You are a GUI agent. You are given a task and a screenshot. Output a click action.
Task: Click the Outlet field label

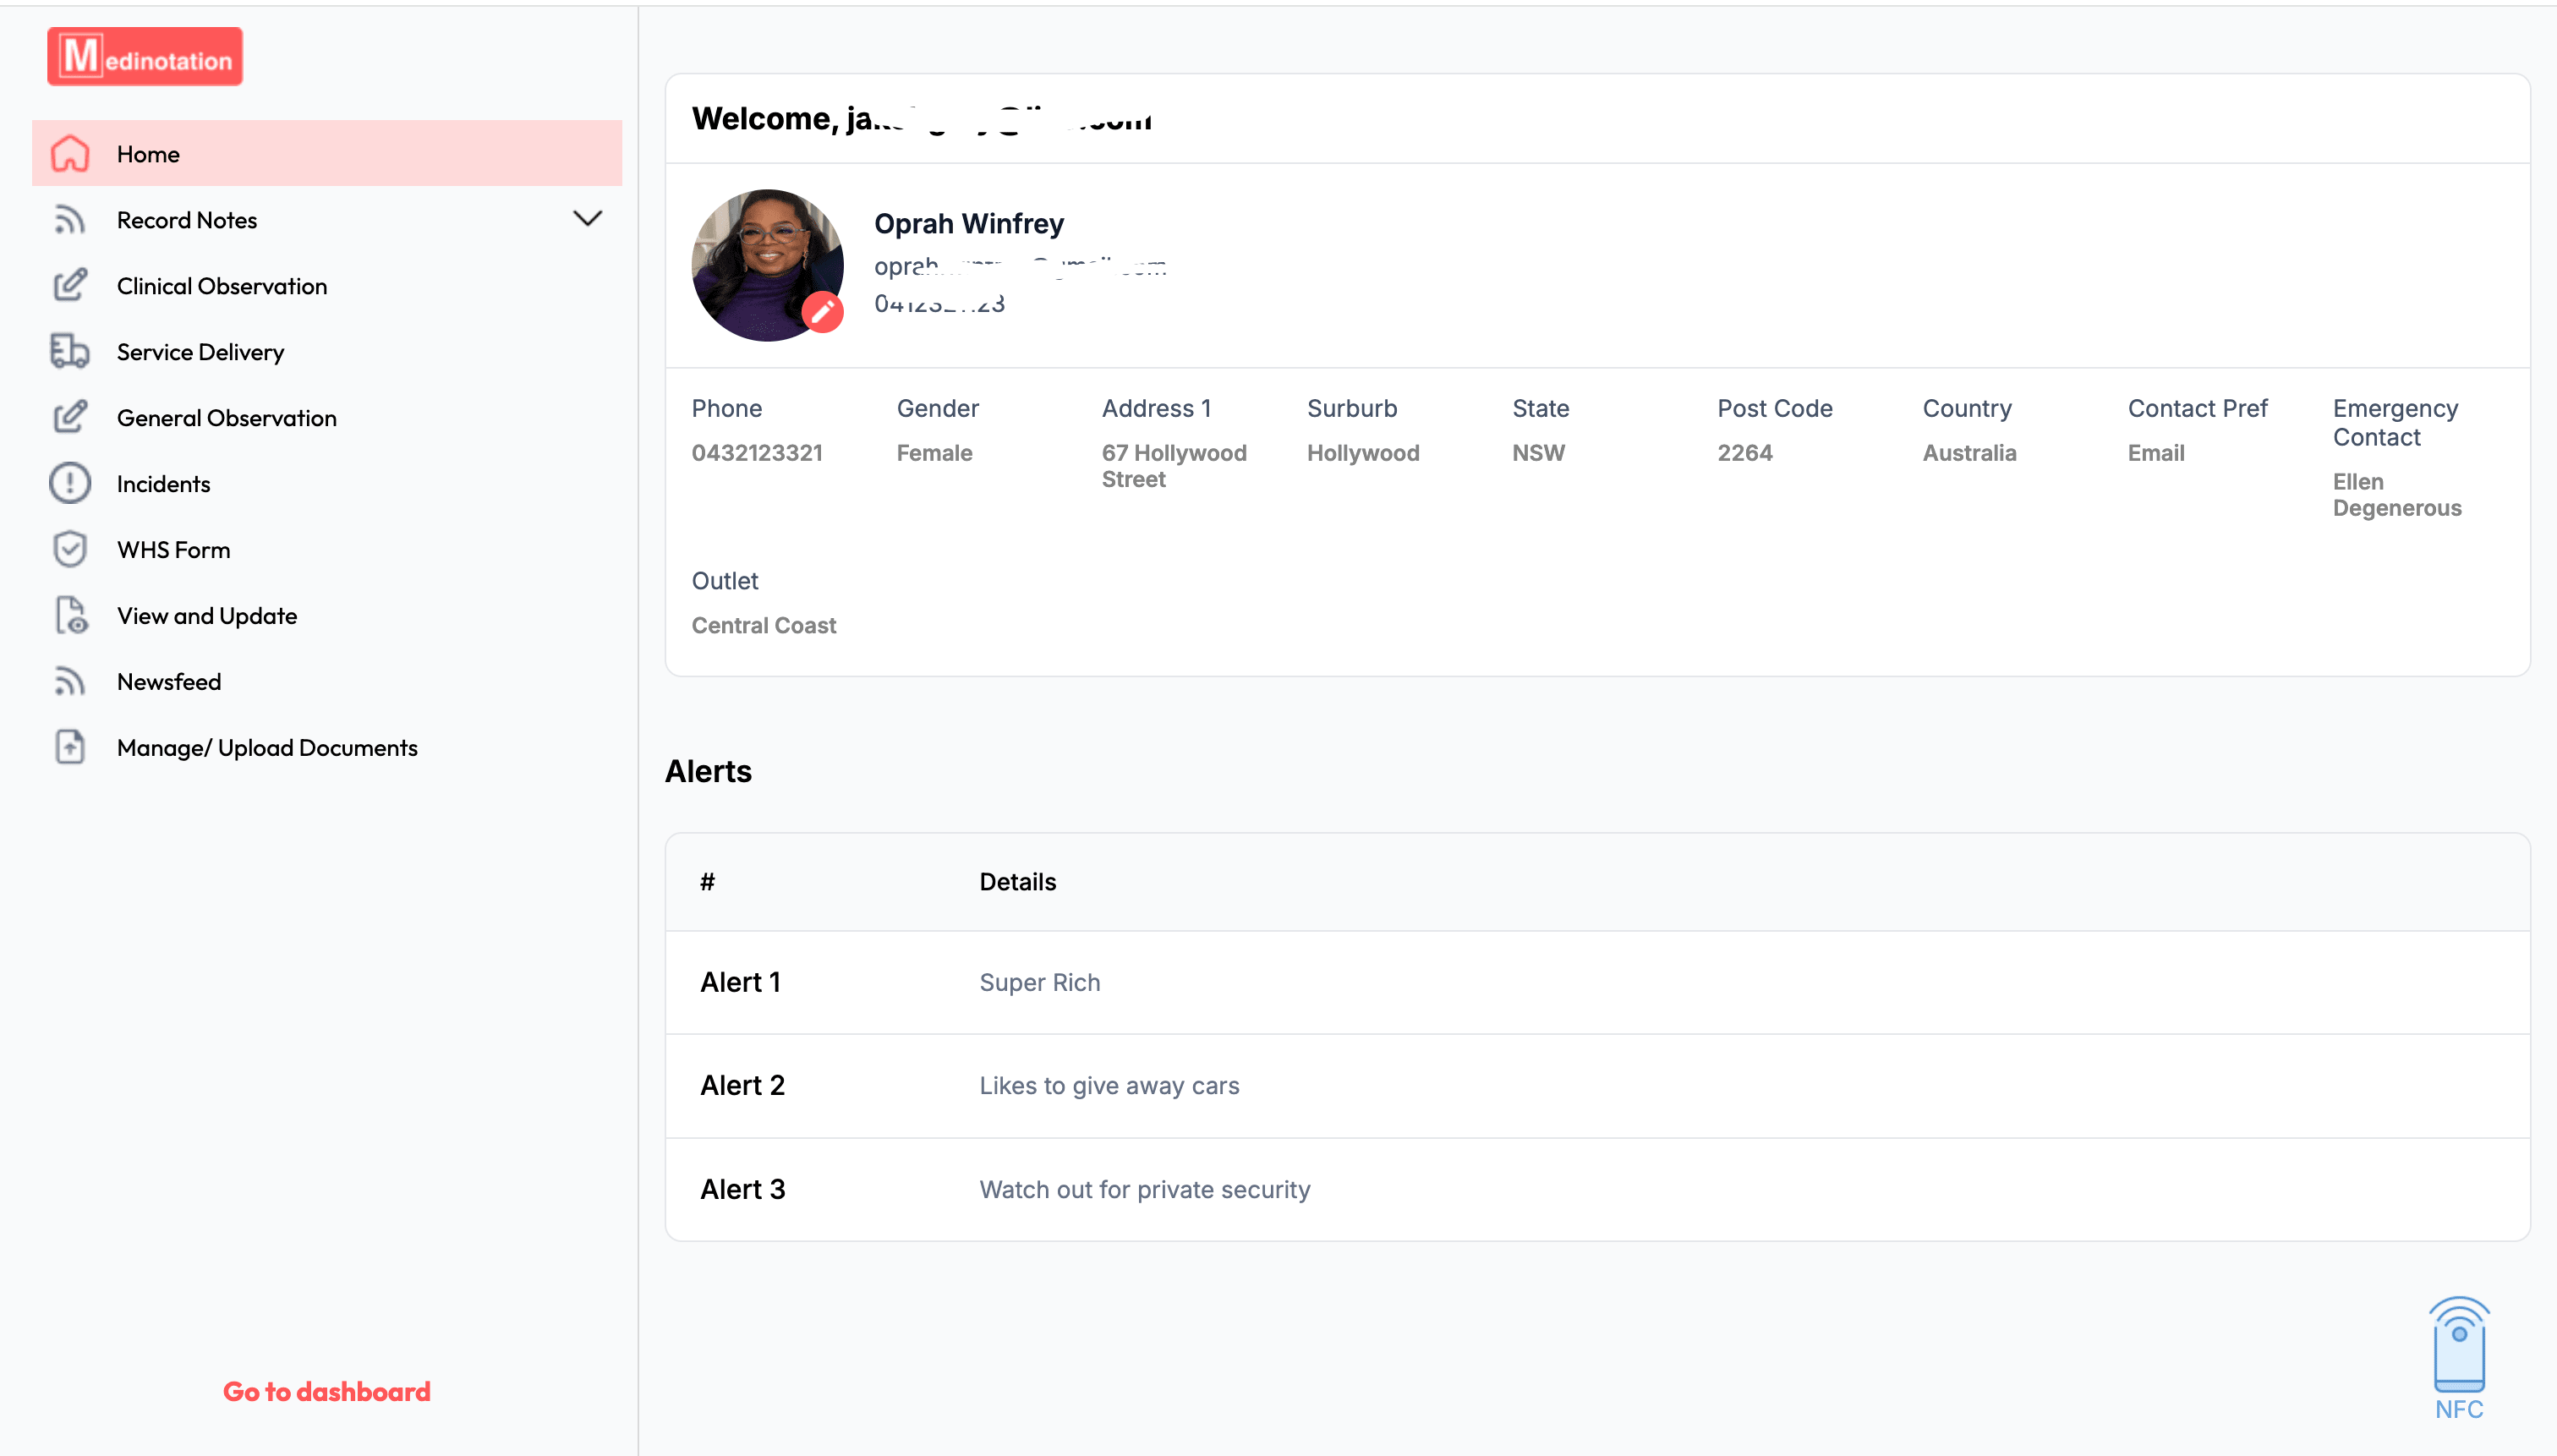[x=725, y=580]
